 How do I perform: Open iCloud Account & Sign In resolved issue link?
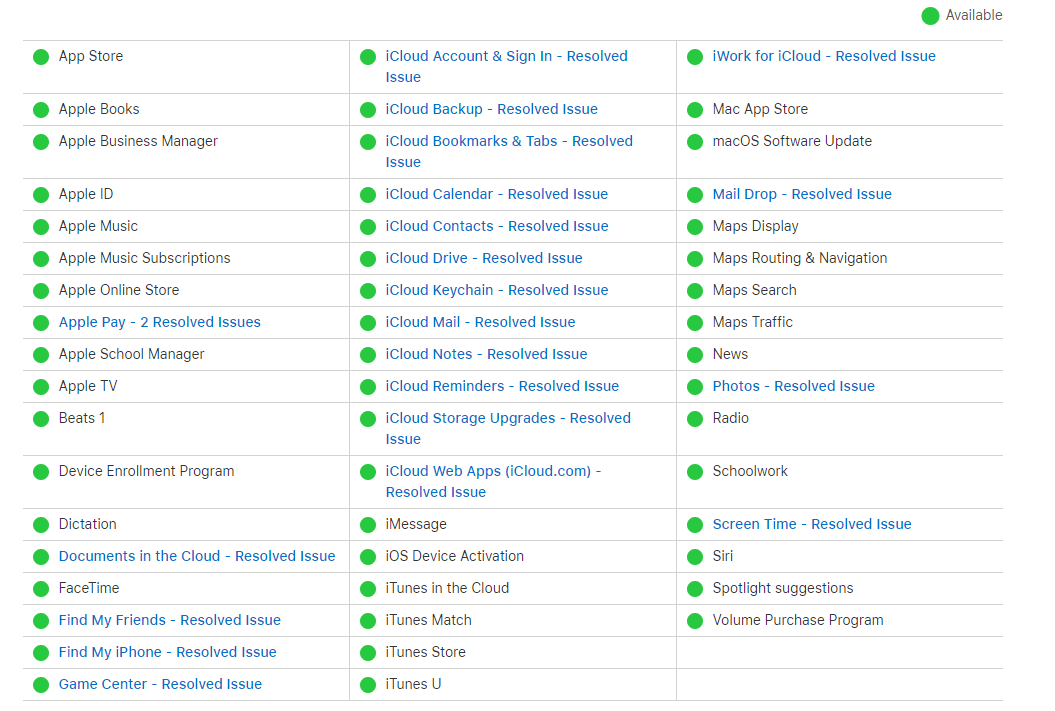[x=506, y=67]
